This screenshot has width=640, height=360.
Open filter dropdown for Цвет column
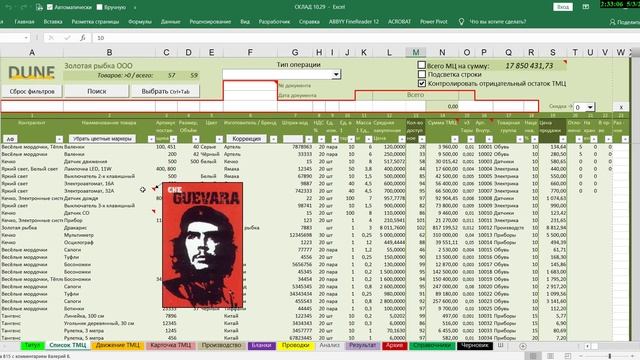click(x=219, y=139)
